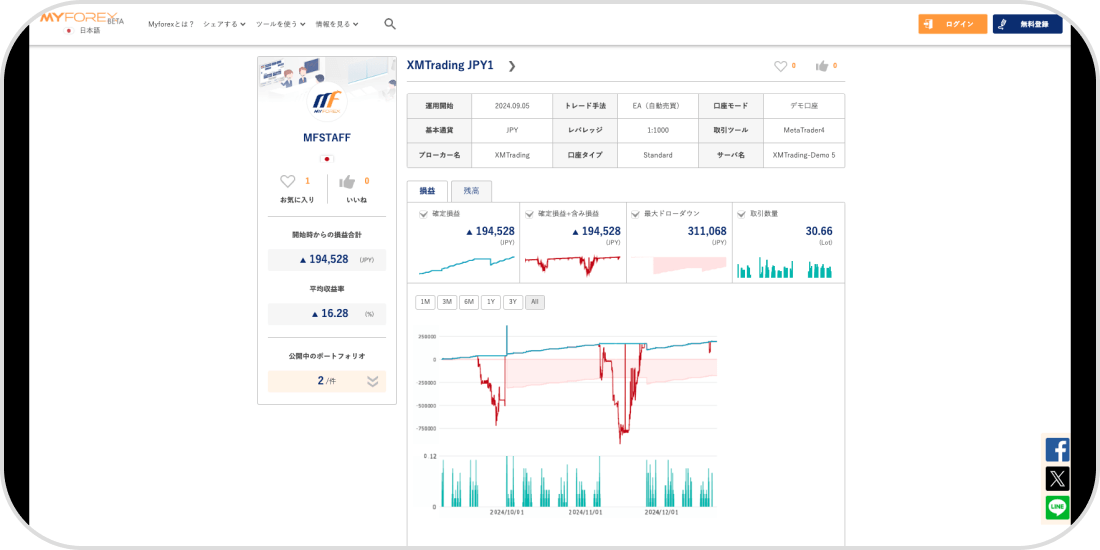
Task: Click the arrow next to XMTrading JPY1
Action: (x=511, y=66)
